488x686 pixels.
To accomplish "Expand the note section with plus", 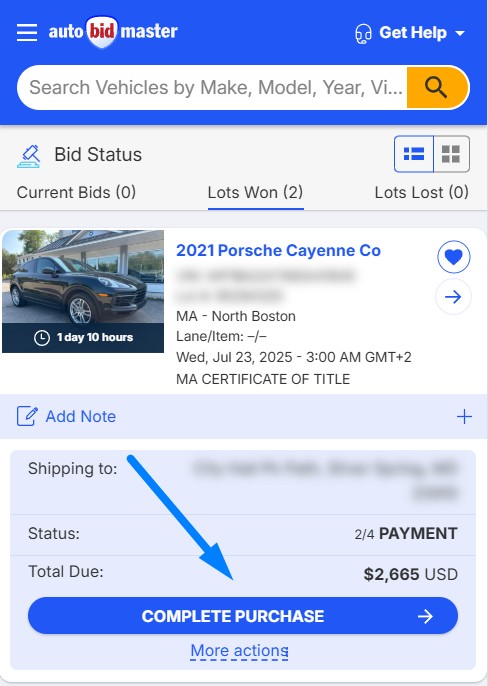I will tap(464, 416).
